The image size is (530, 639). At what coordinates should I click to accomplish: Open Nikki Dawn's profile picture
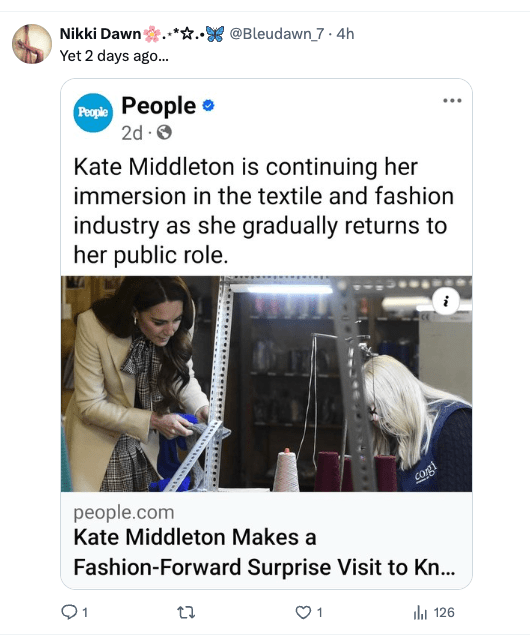coord(32,44)
